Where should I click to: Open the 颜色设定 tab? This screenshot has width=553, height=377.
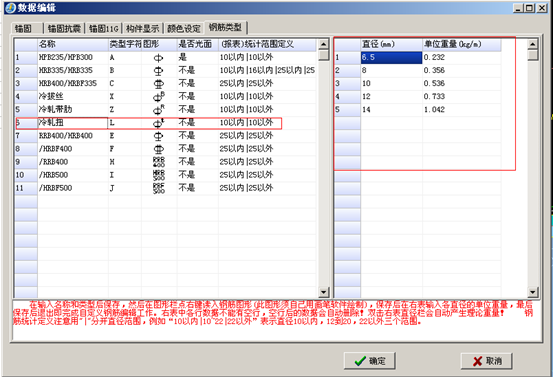[x=183, y=28]
